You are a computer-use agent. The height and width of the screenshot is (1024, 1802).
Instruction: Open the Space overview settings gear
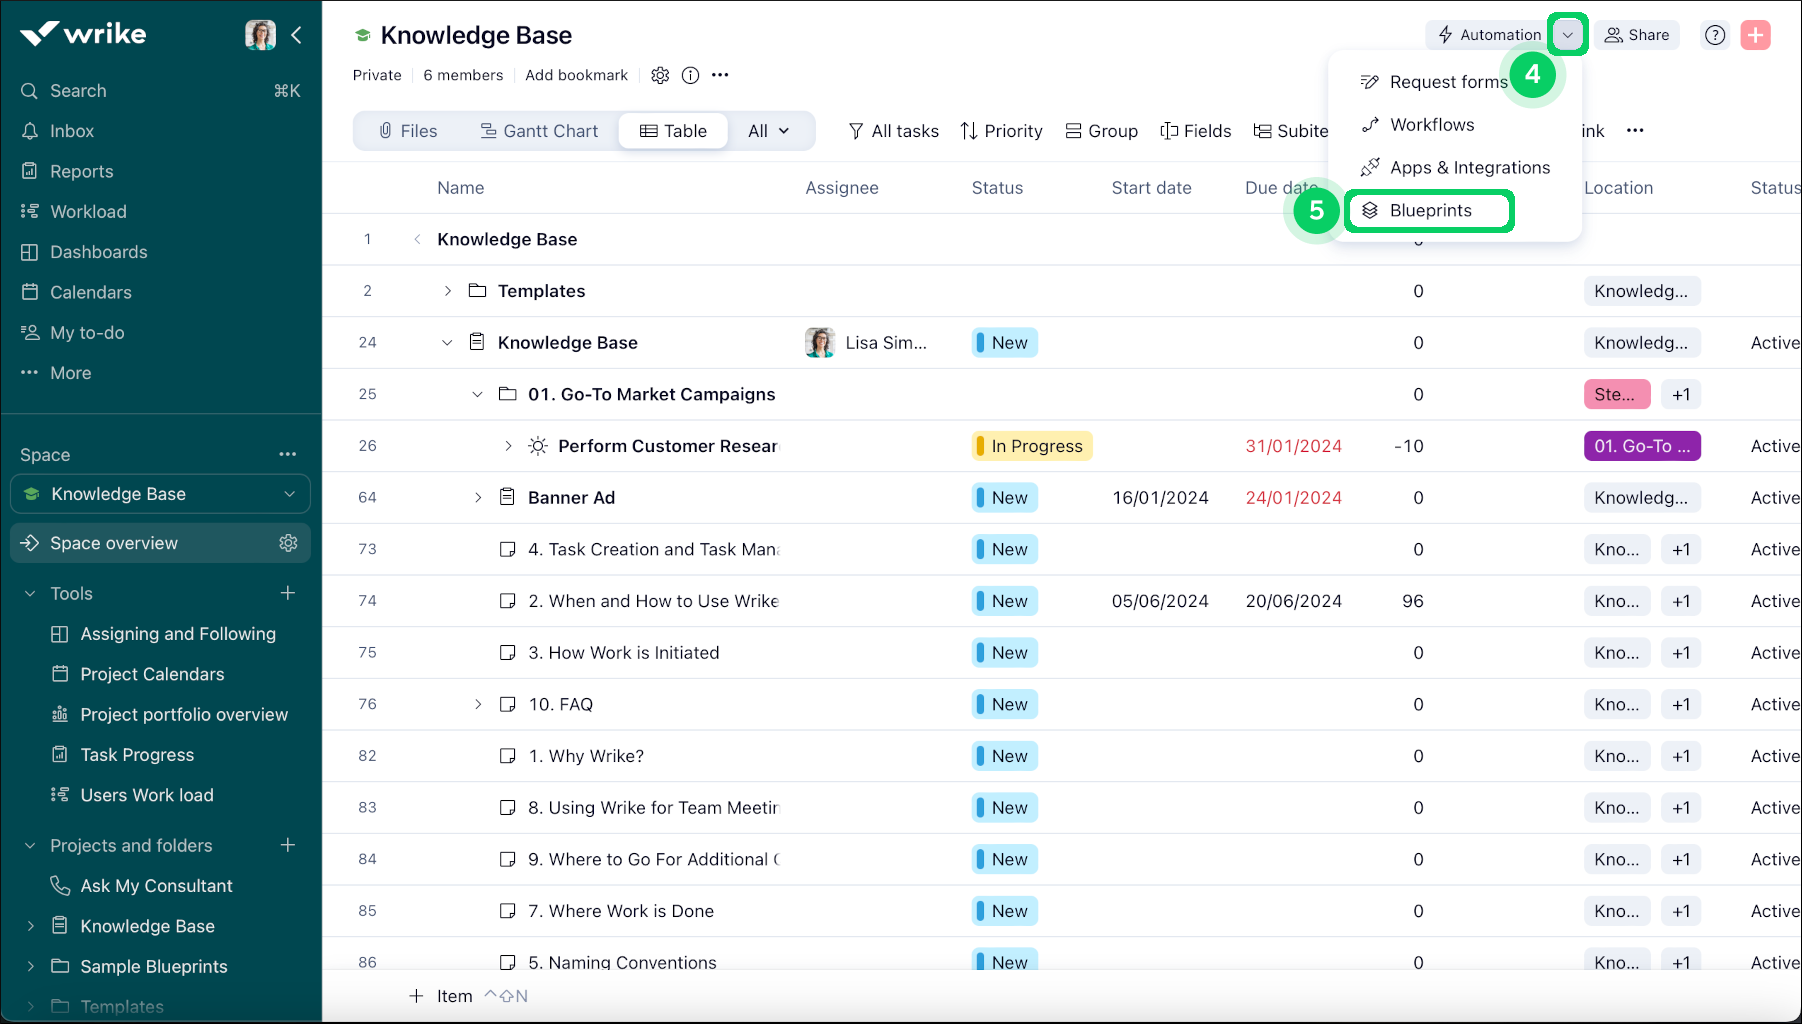288,543
